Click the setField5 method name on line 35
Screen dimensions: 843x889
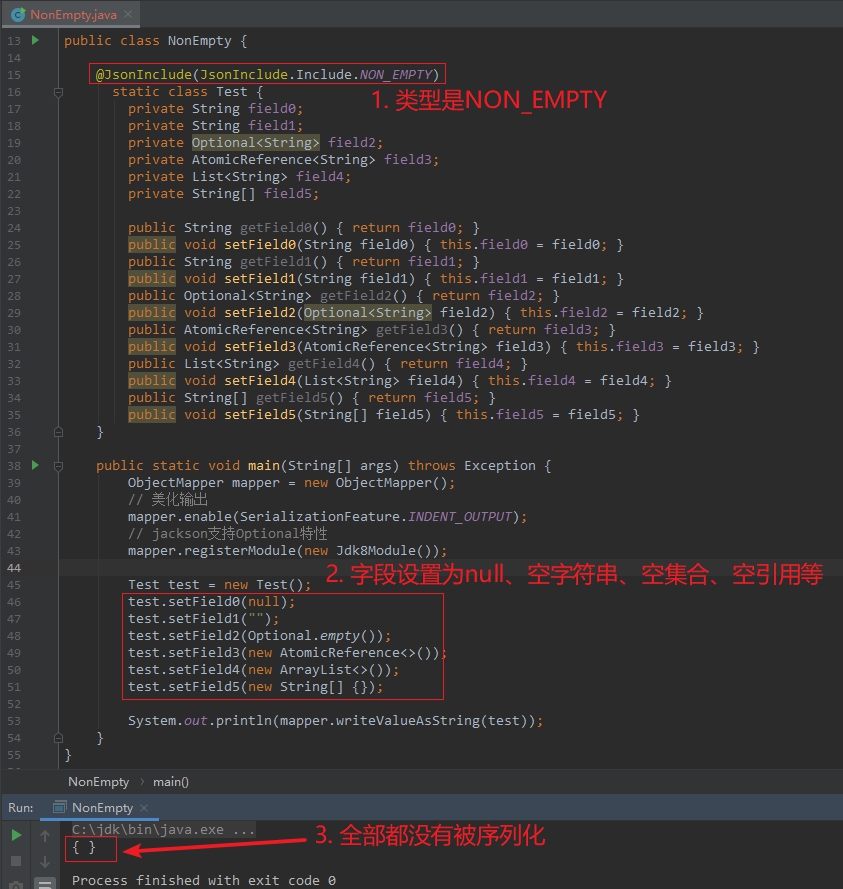260,414
